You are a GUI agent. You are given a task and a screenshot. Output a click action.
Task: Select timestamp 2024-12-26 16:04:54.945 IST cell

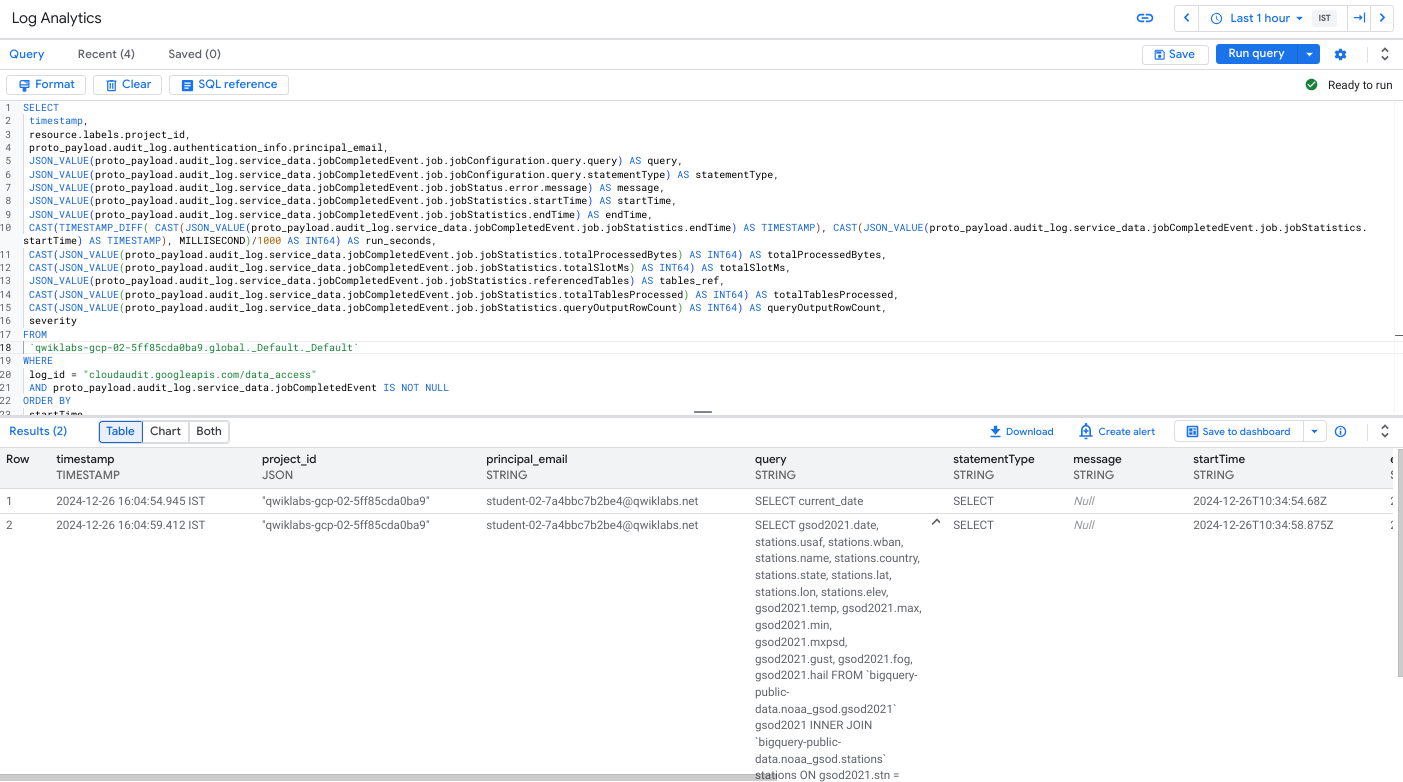130,501
